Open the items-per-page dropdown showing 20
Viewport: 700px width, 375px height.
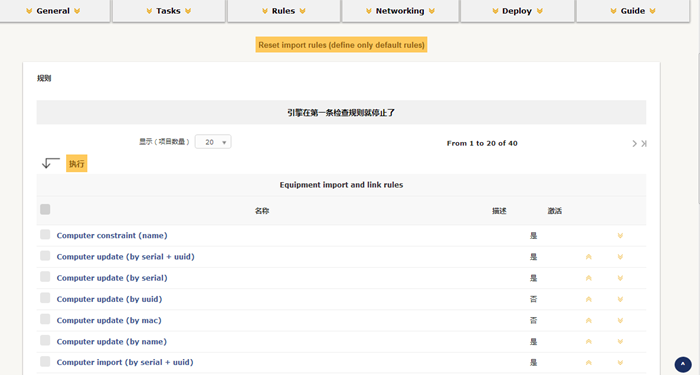coord(213,142)
